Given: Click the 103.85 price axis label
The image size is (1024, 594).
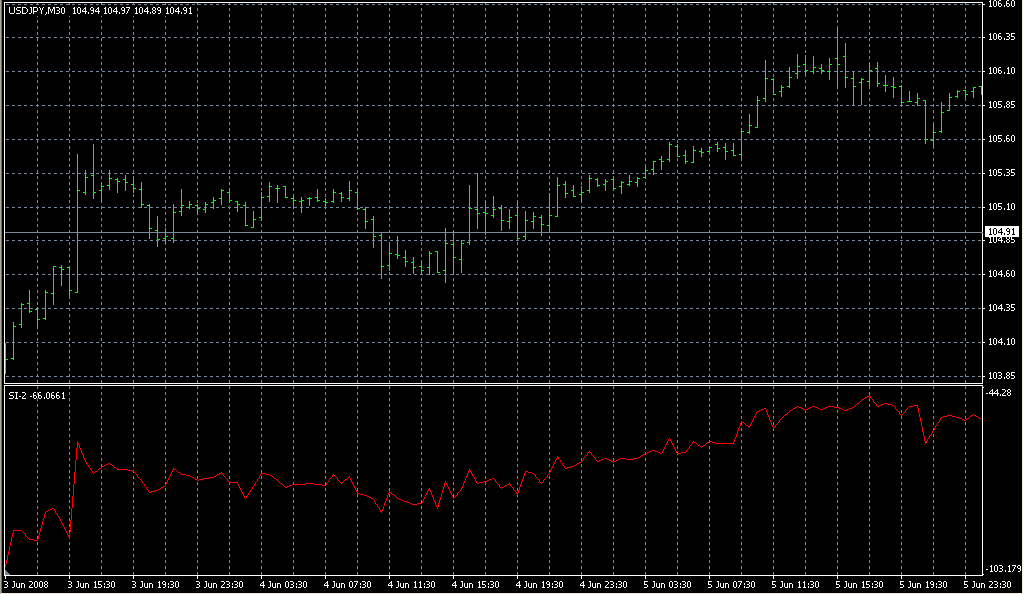Looking at the screenshot, I should coord(1001,376).
